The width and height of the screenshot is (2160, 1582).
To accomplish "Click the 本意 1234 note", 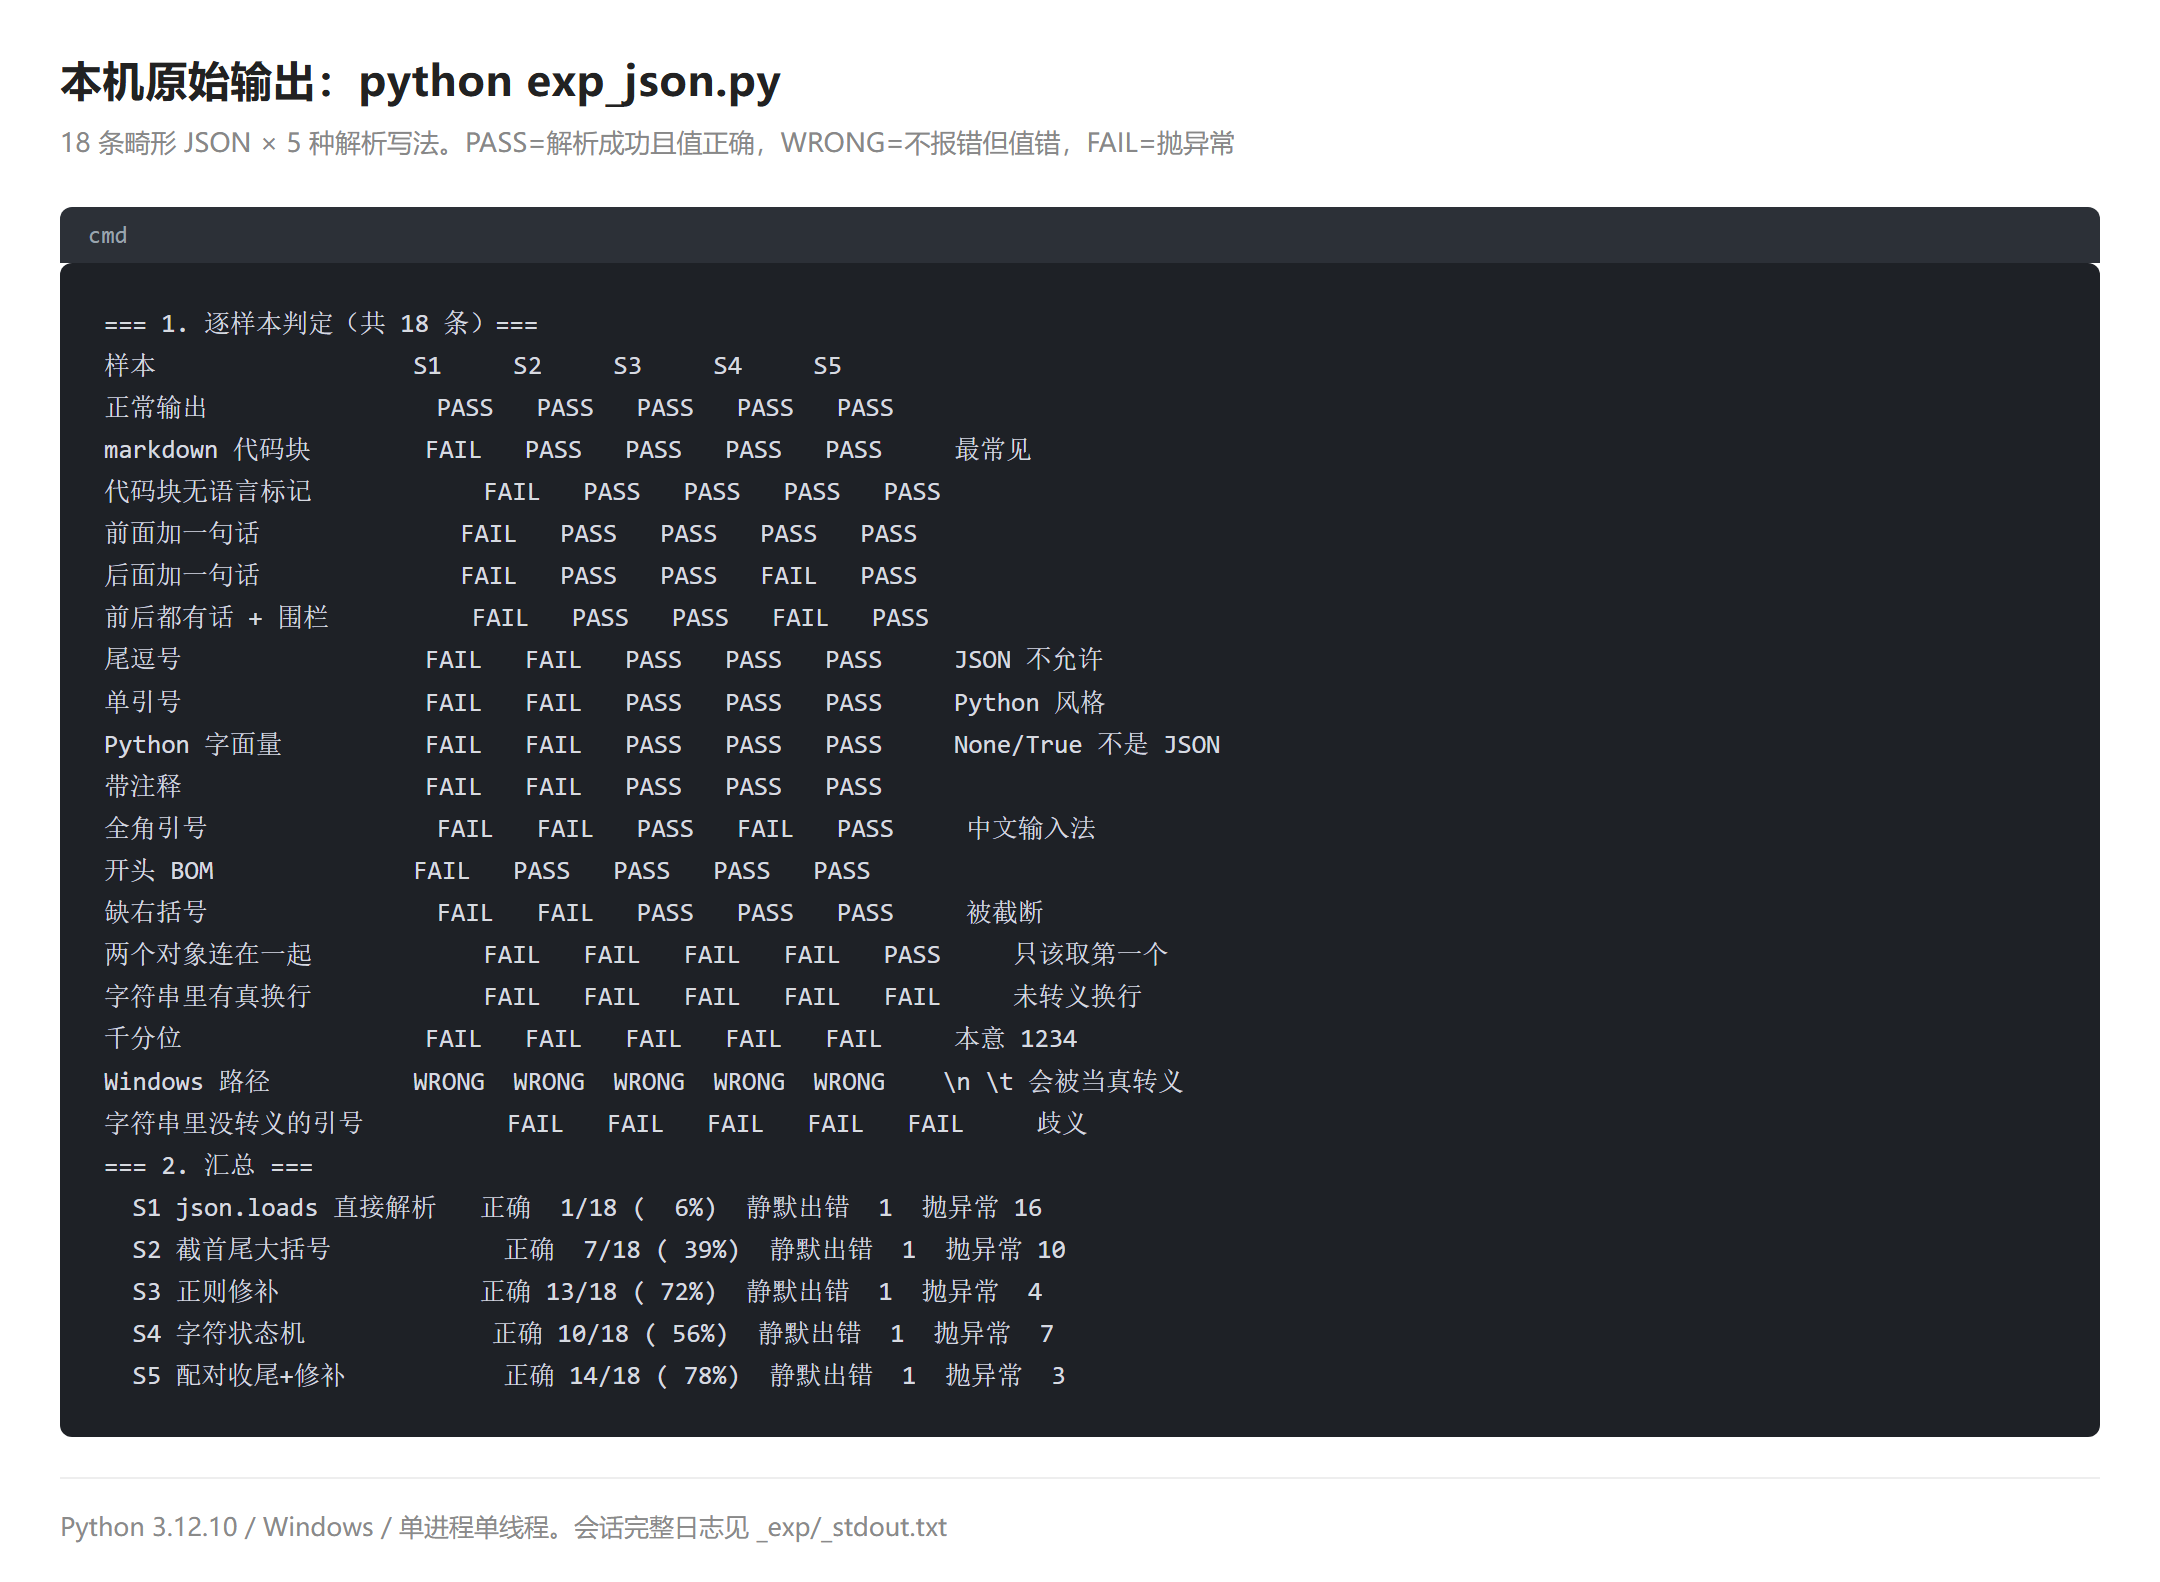I will (x=1016, y=1039).
